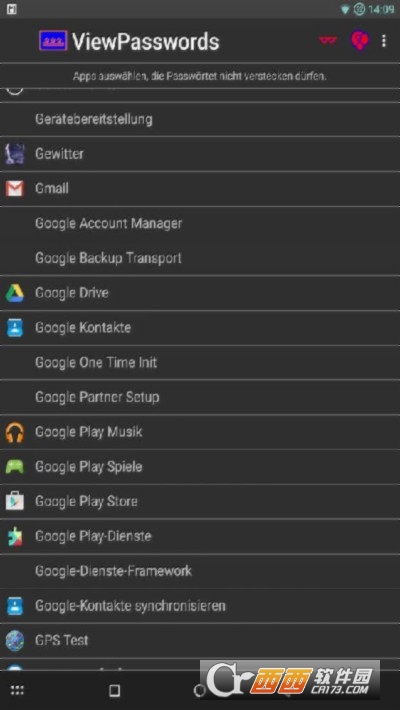Select the Gewitter app icon

point(14,154)
